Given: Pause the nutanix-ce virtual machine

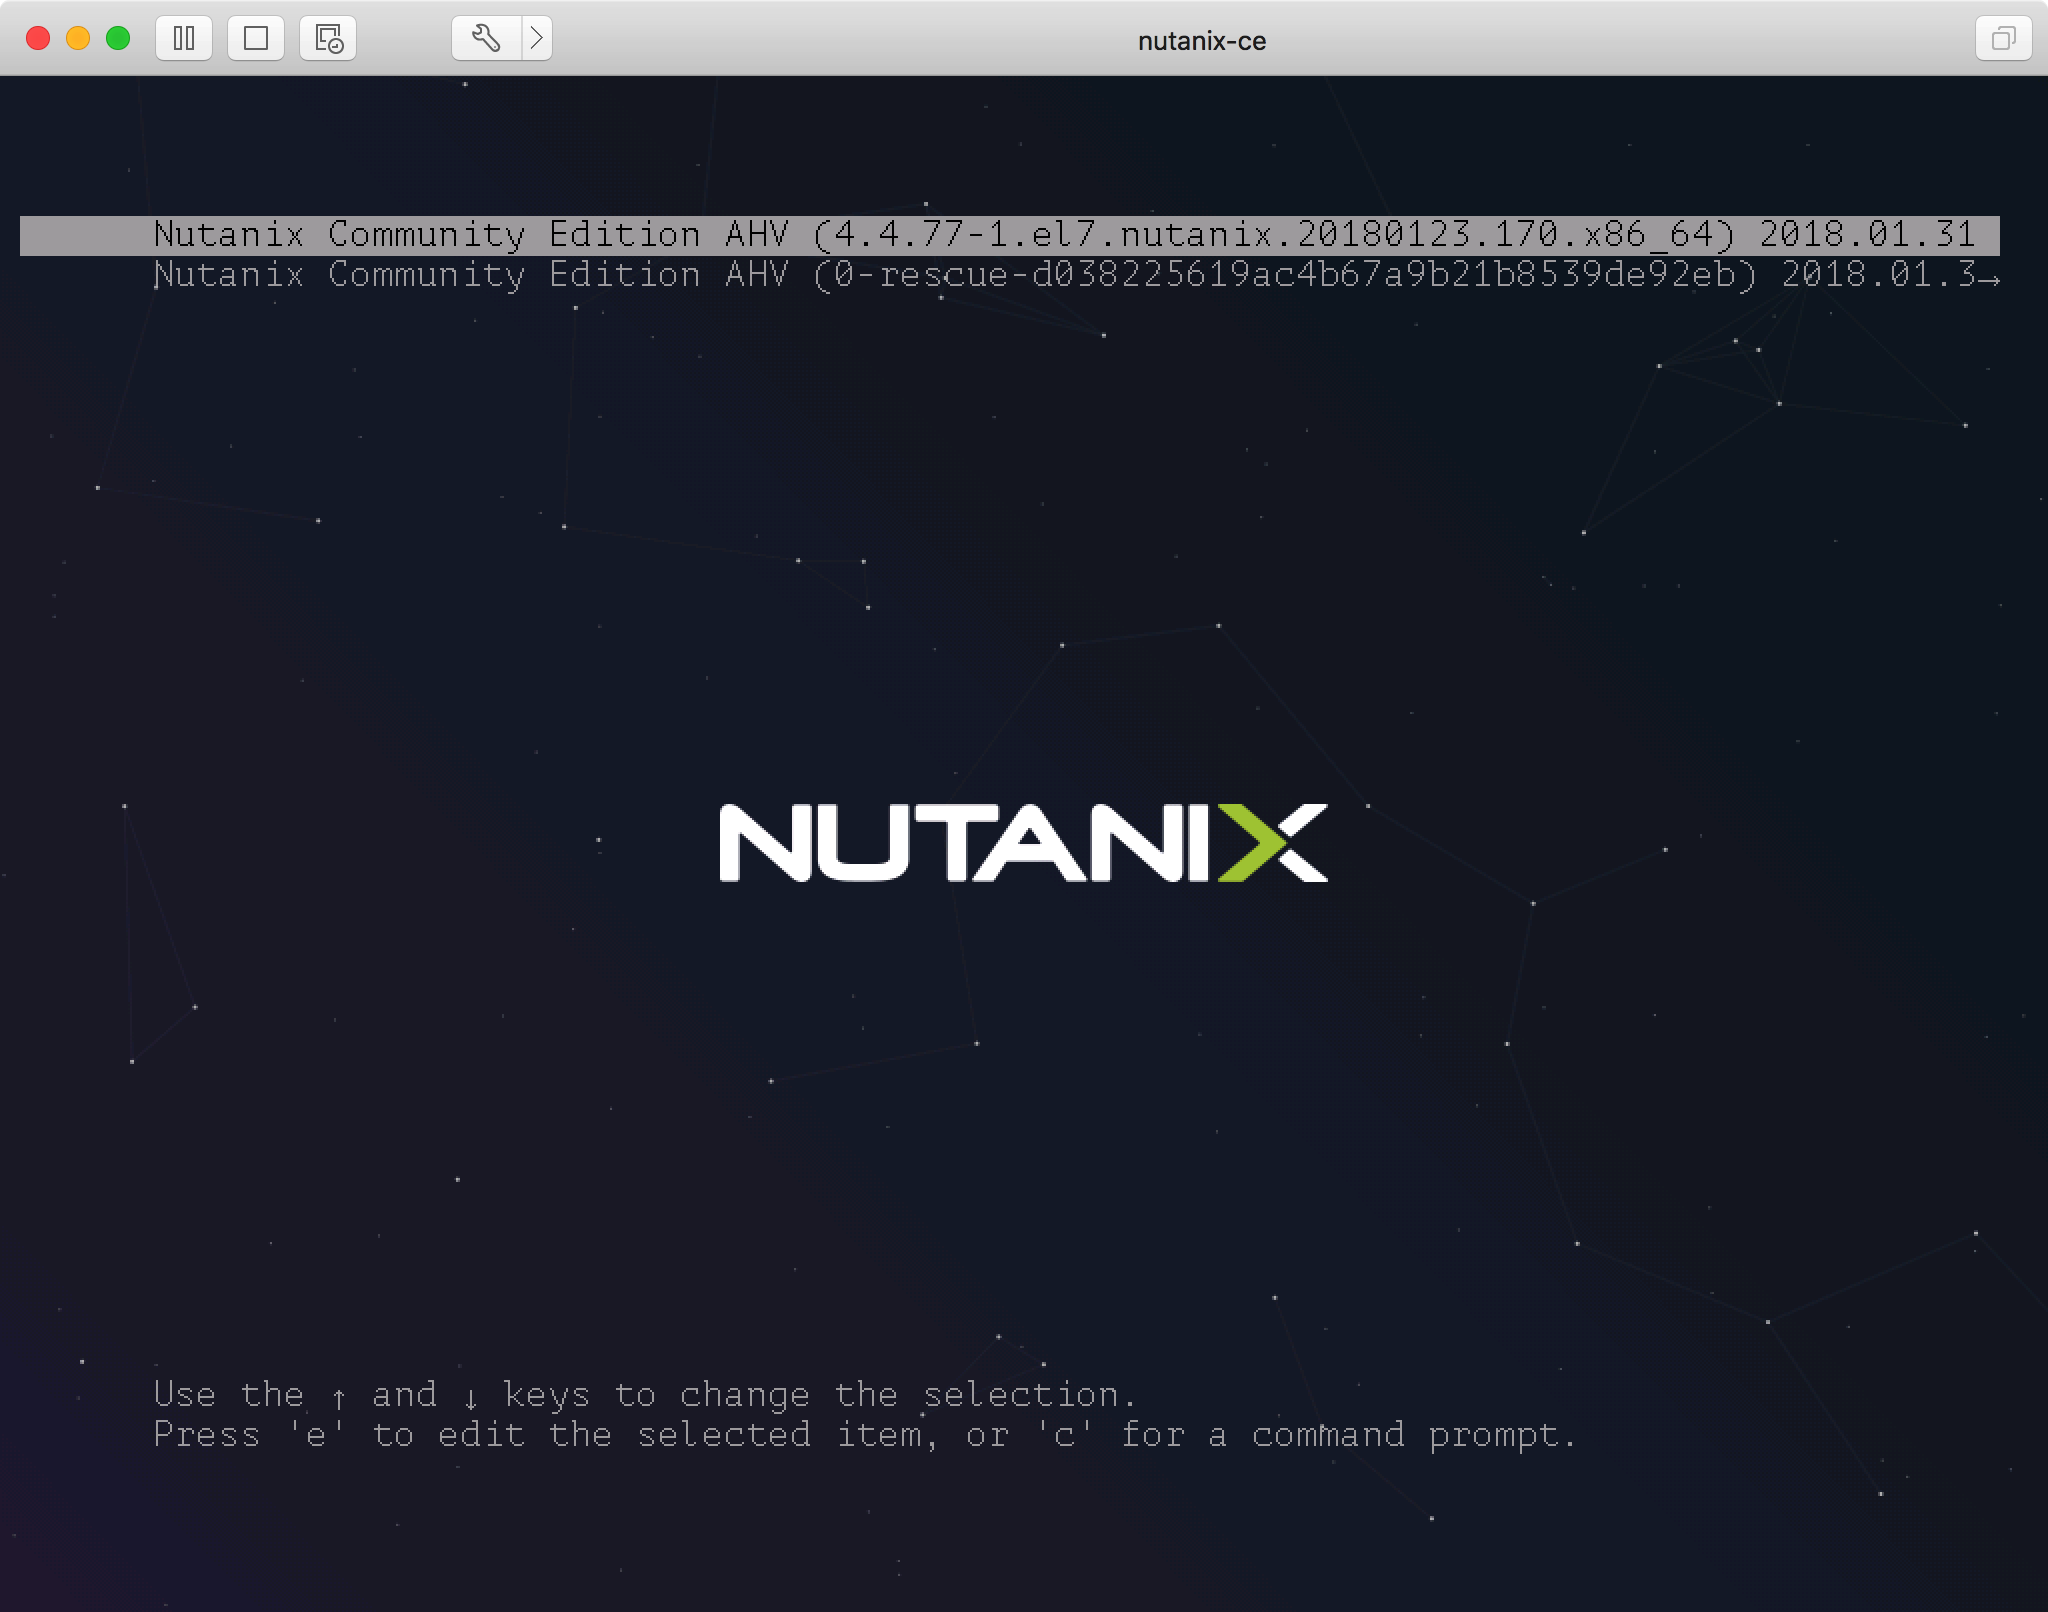Looking at the screenshot, I should [x=184, y=39].
